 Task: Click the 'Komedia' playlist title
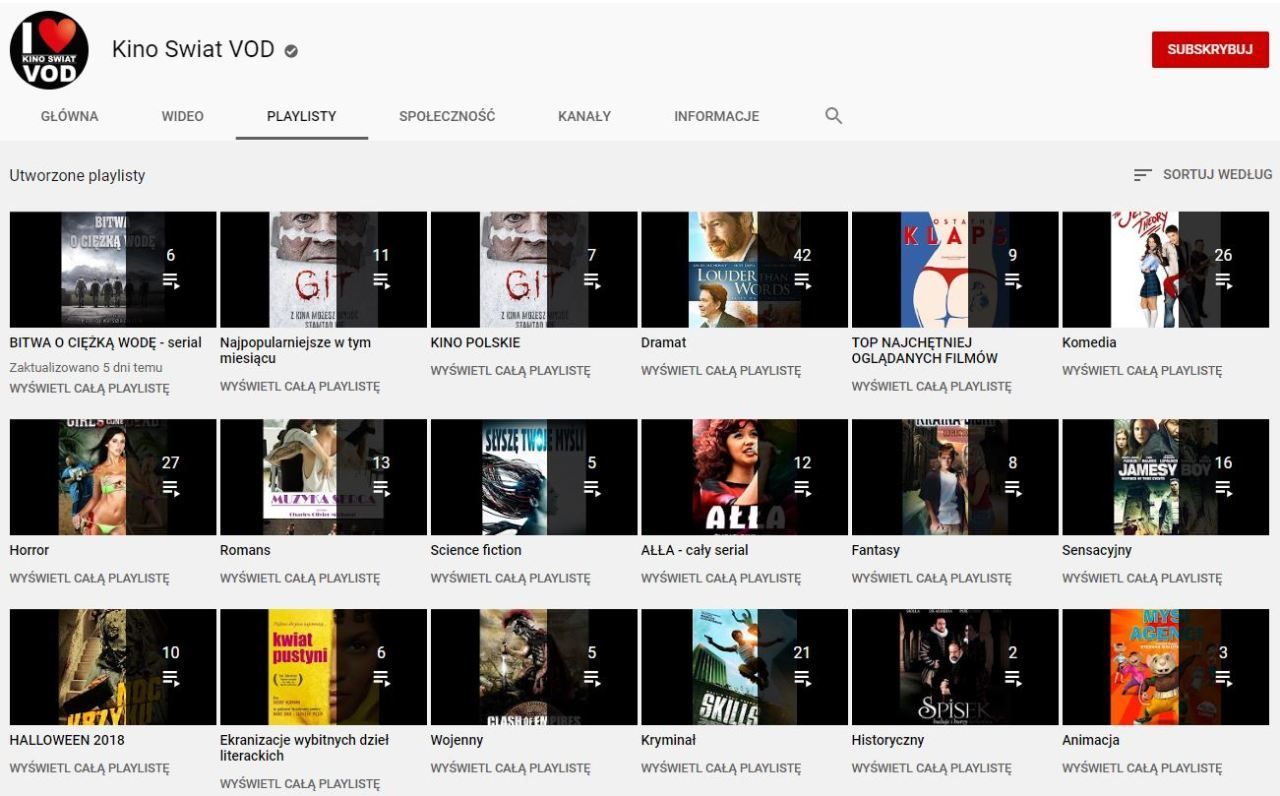(1089, 342)
